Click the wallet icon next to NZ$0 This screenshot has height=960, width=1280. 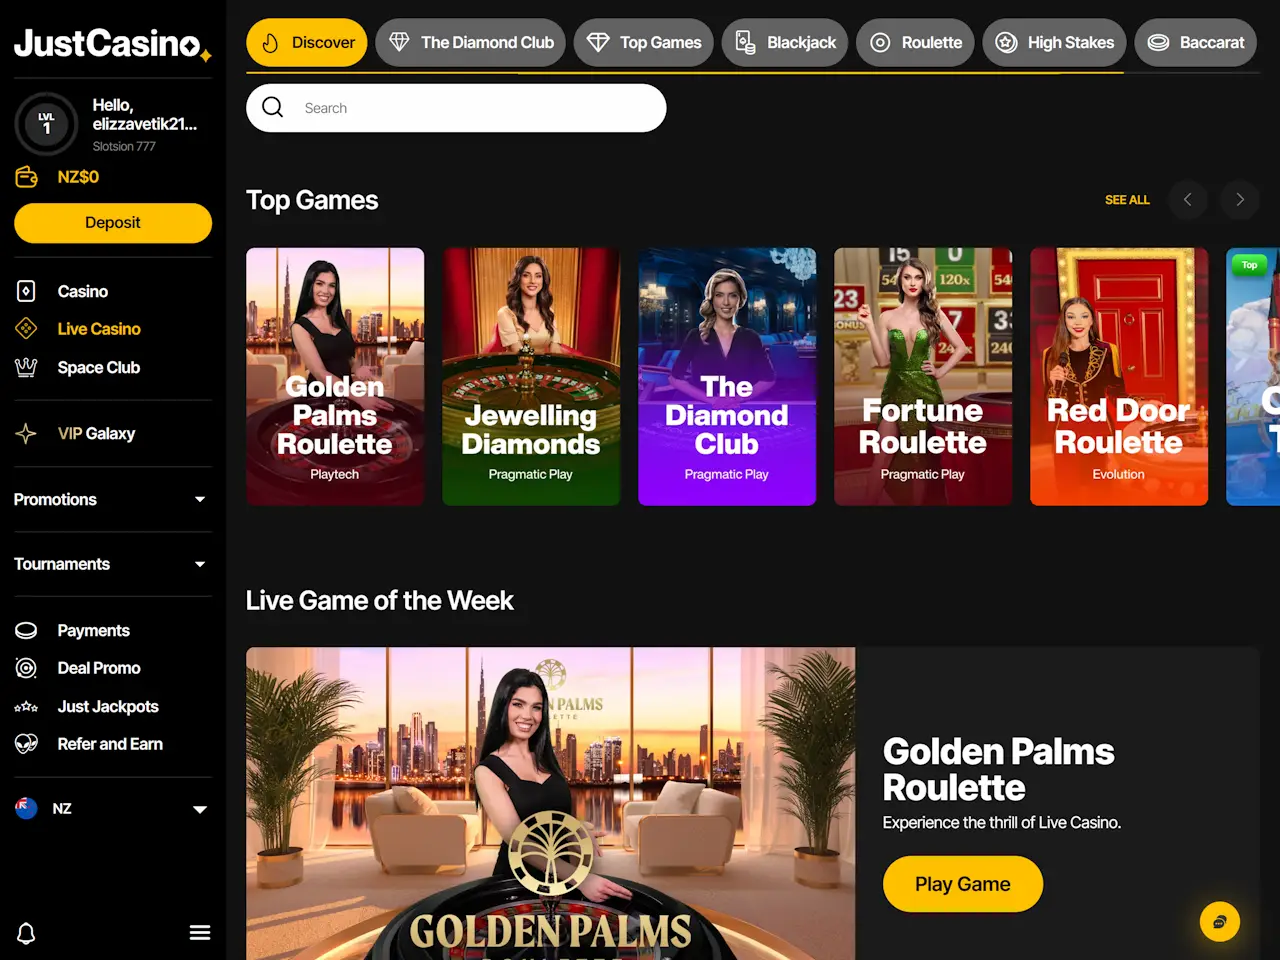pyautogui.click(x=27, y=177)
